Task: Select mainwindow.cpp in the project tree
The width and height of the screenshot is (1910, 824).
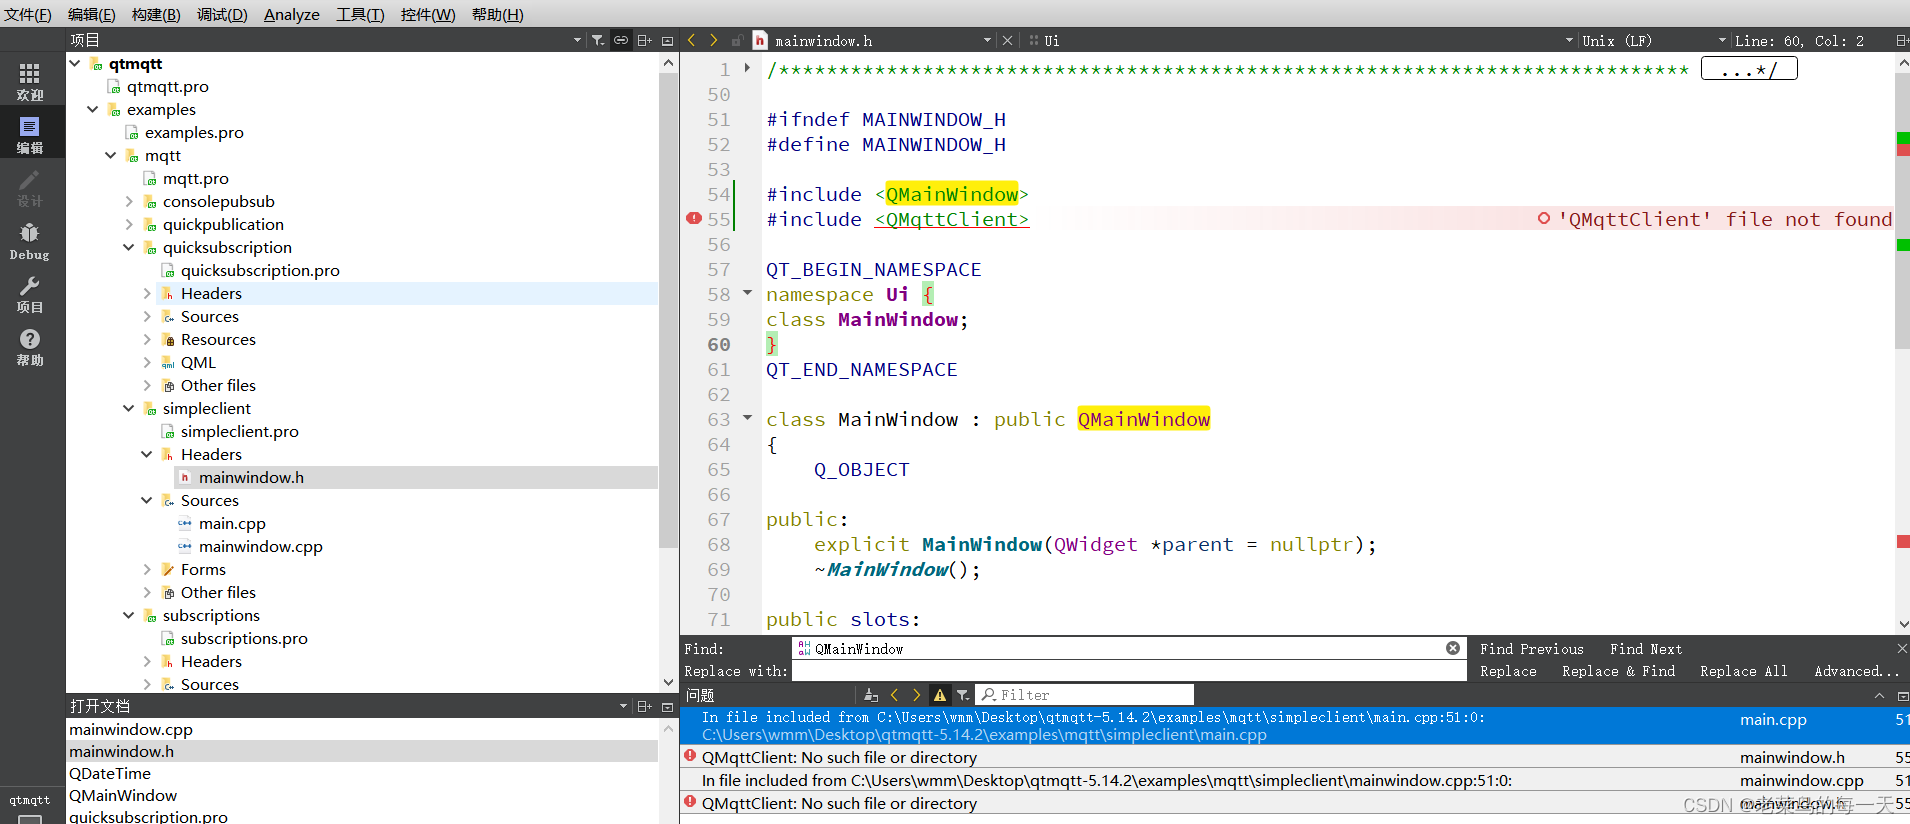Action: click(260, 546)
